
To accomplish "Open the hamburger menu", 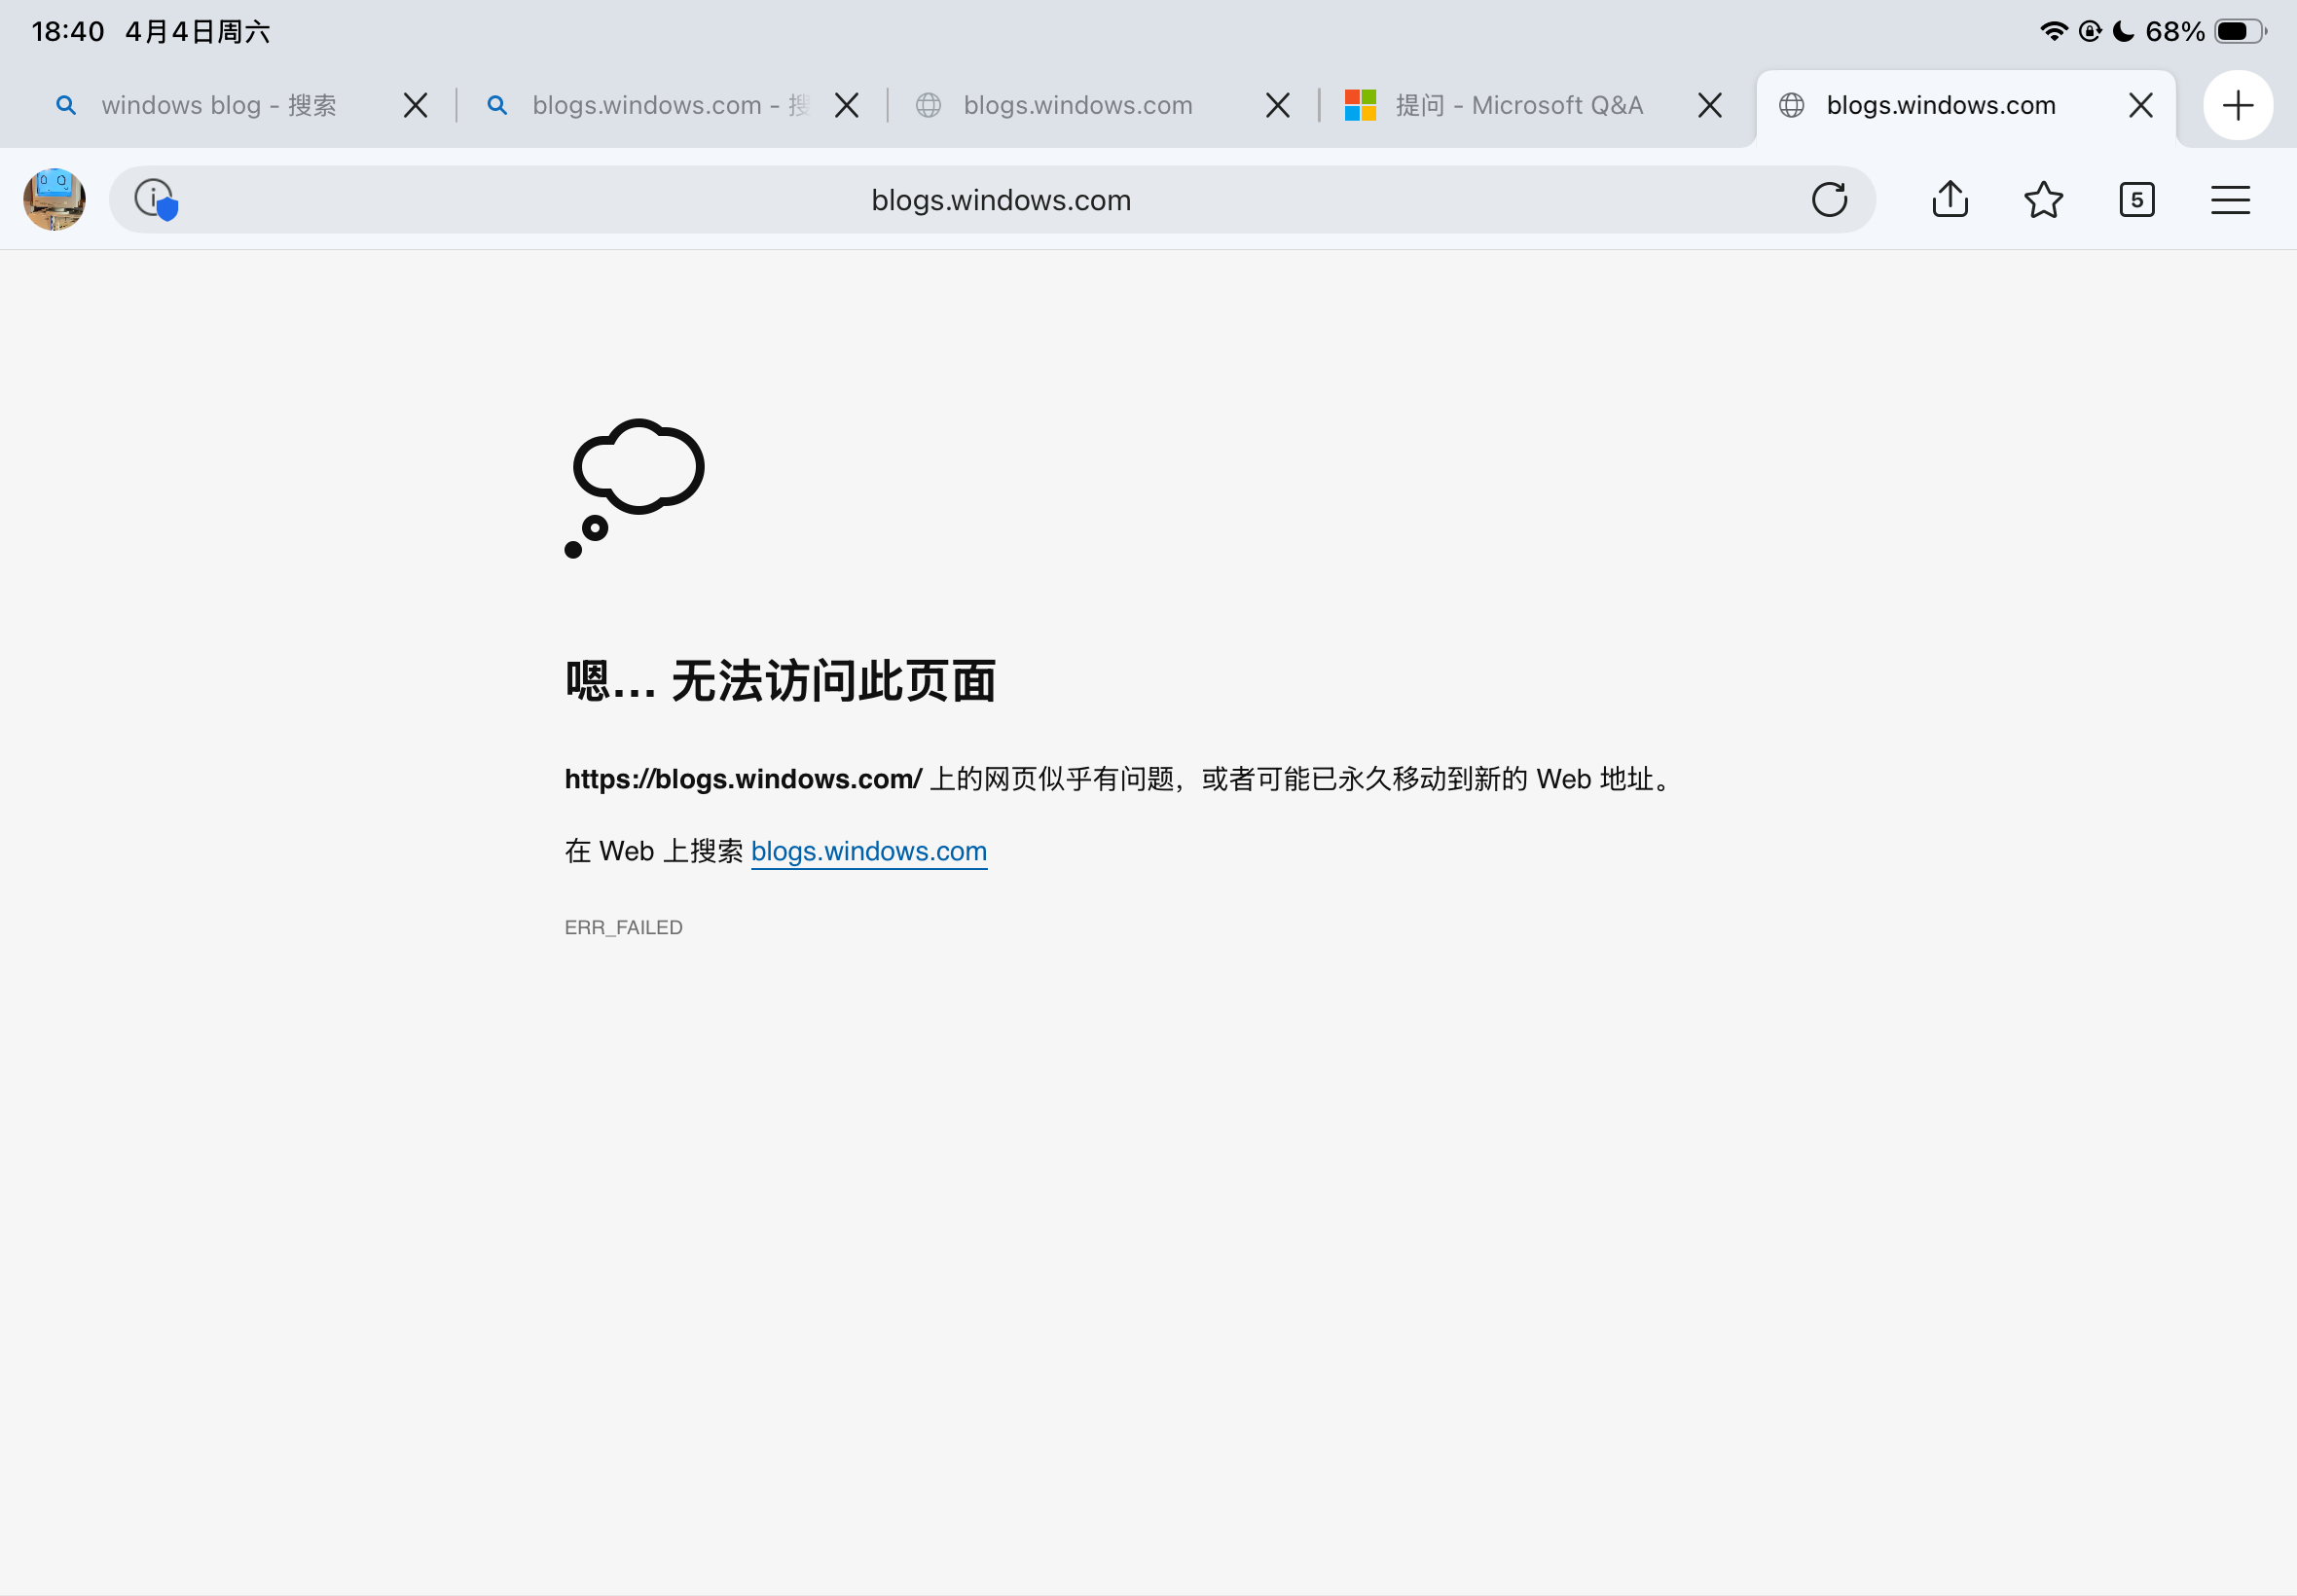I will pos(2230,200).
